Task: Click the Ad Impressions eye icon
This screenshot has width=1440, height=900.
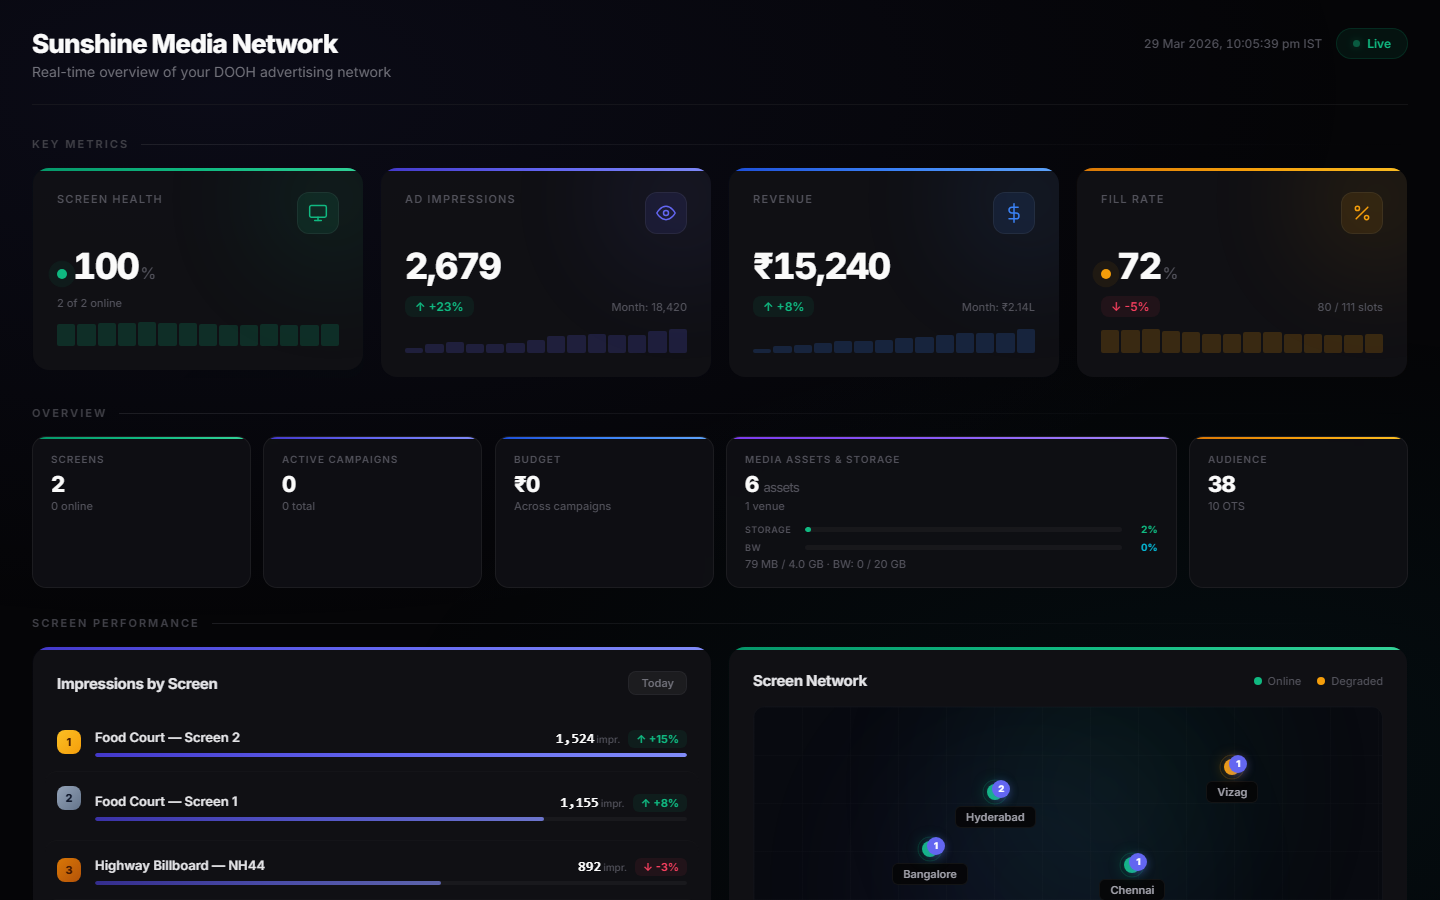Action: coord(665,213)
